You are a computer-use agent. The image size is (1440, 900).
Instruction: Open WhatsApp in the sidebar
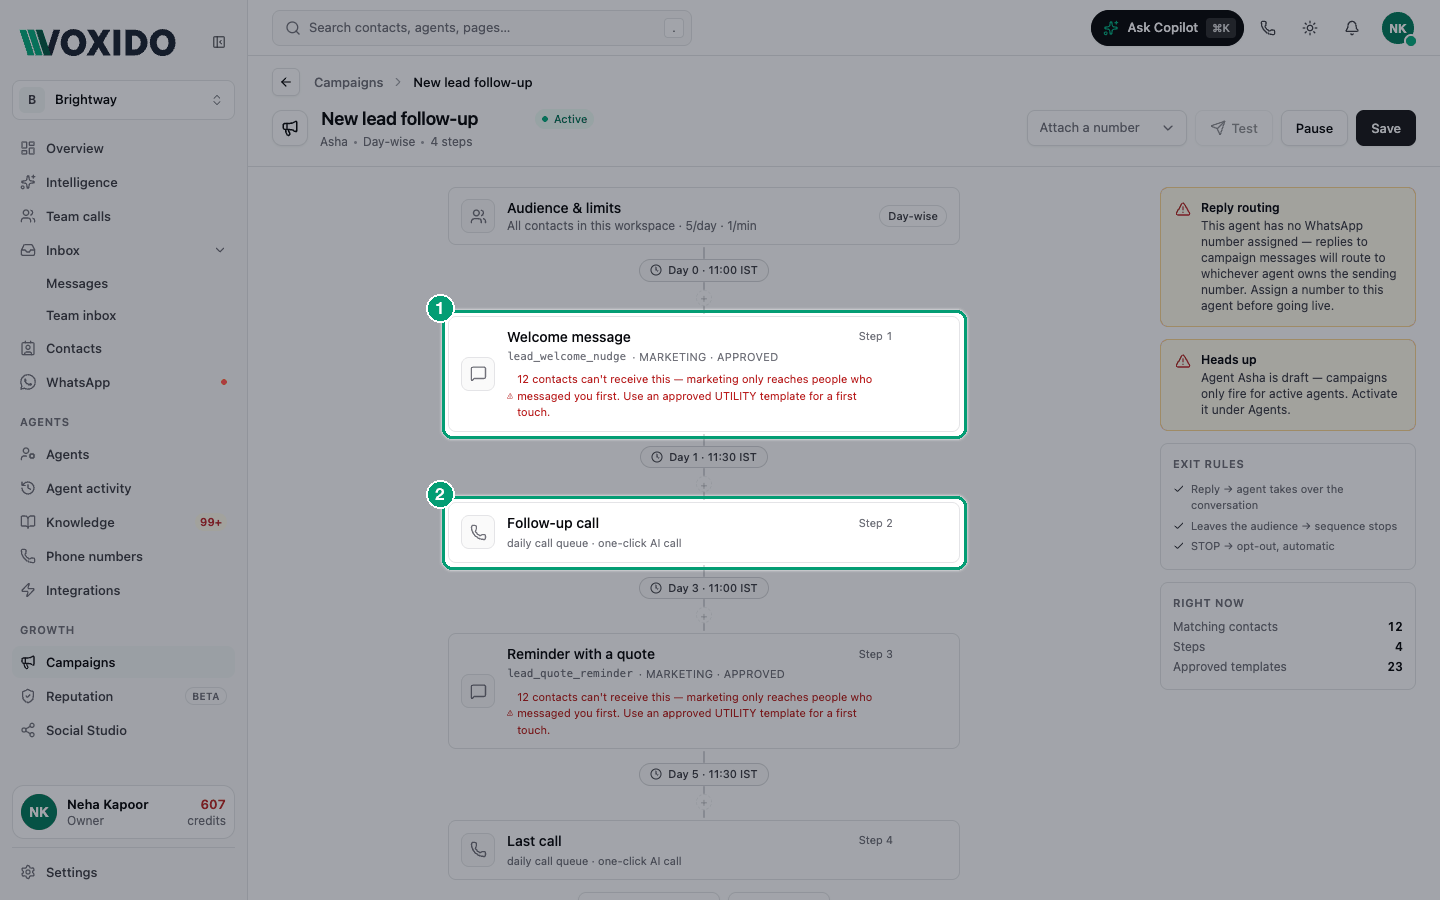(123, 382)
